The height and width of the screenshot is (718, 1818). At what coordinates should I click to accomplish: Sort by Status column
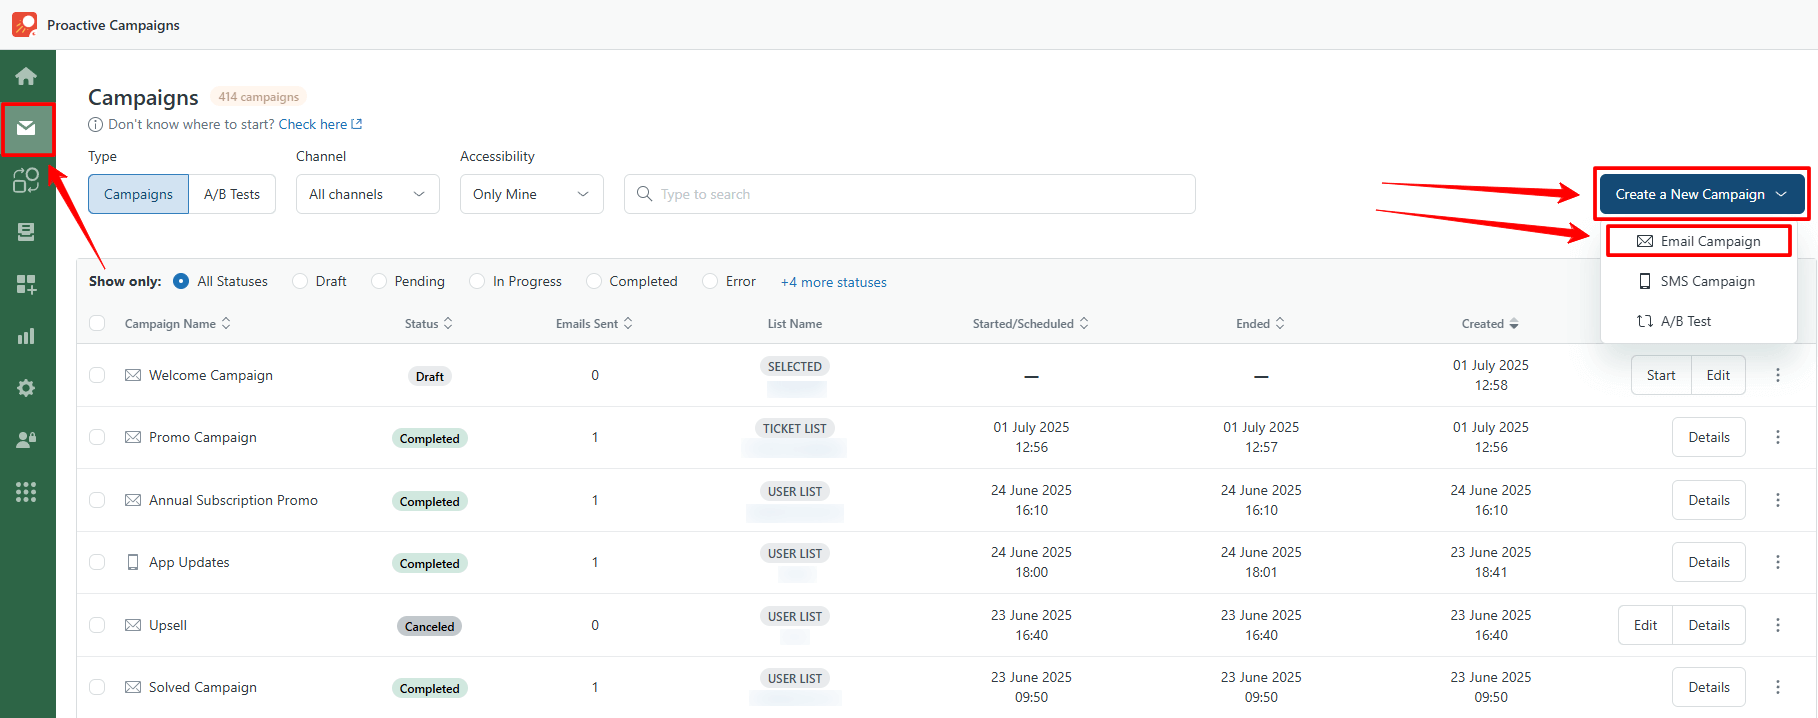pyautogui.click(x=429, y=323)
